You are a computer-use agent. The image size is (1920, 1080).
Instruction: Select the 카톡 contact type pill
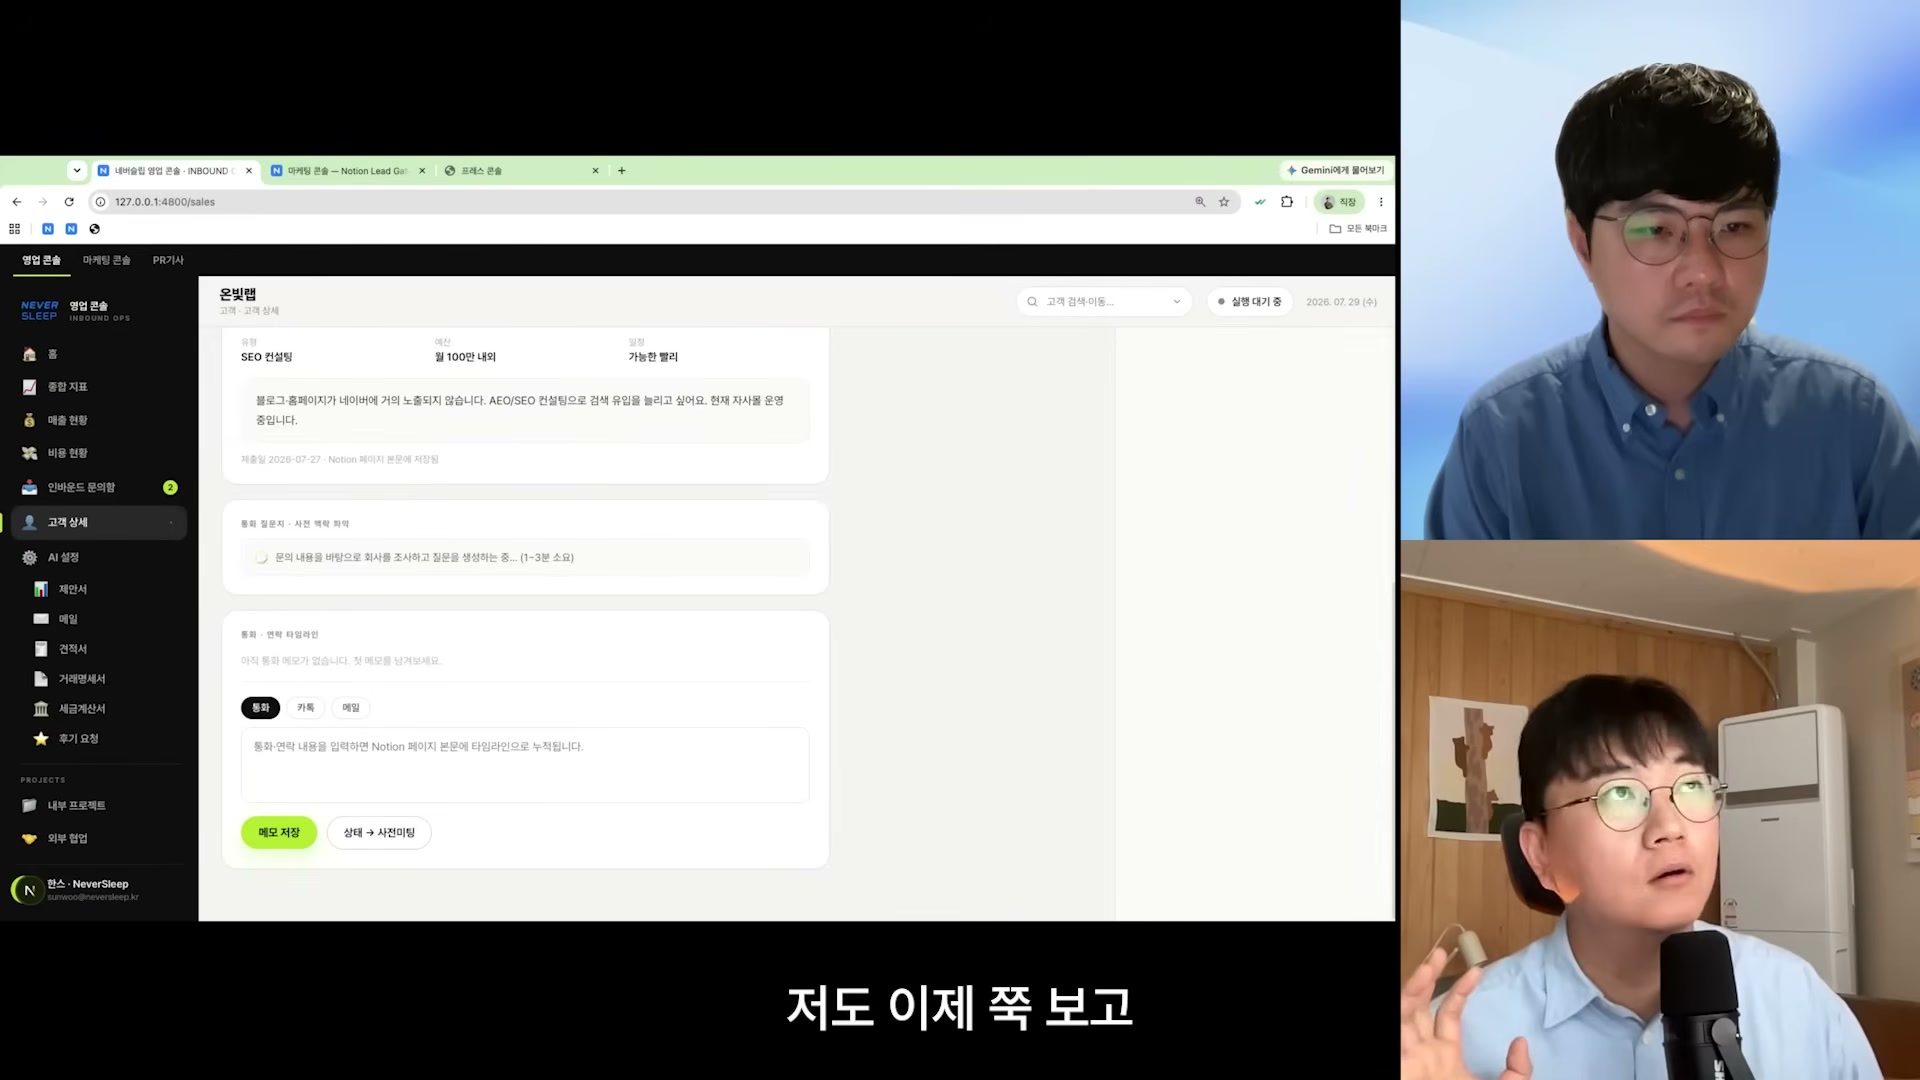click(x=306, y=708)
